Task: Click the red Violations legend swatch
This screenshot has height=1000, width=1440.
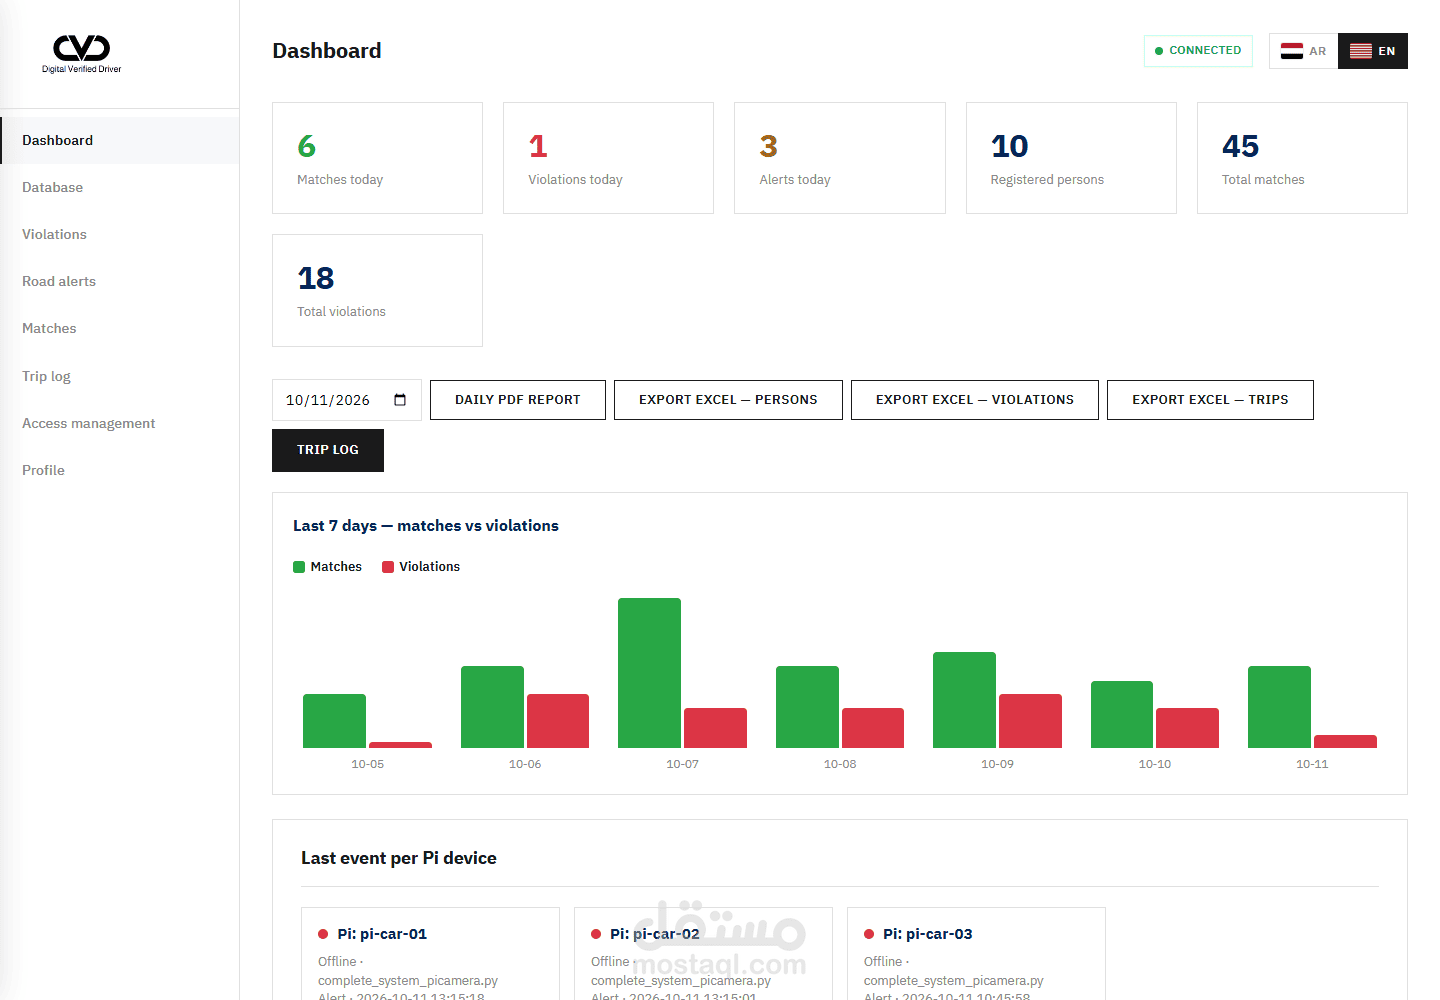Action: tap(388, 567)
